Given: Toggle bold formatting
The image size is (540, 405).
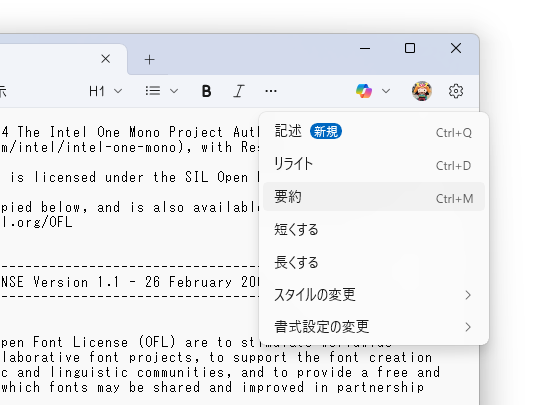Looking at the screenshot, I should (x=206, y=91).
